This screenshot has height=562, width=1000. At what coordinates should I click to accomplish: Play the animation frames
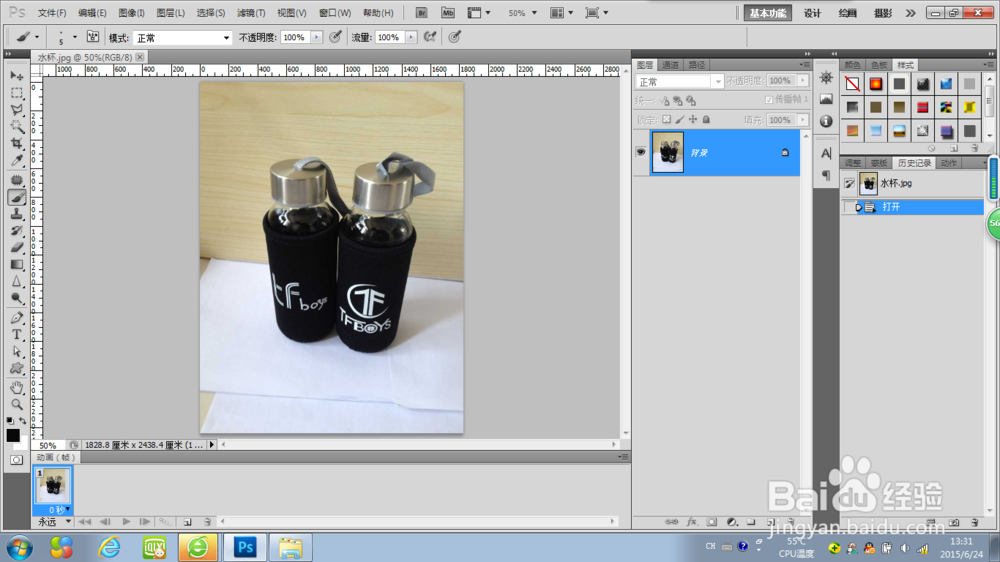click(126, 522)
